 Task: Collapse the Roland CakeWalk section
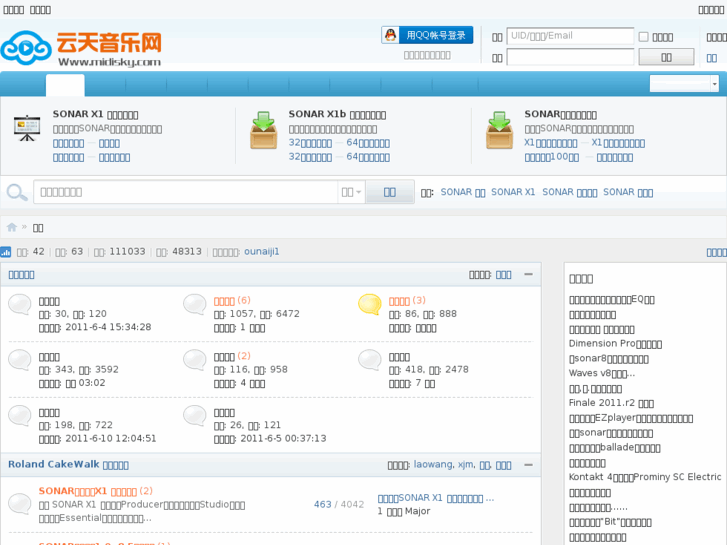(528, 465)
